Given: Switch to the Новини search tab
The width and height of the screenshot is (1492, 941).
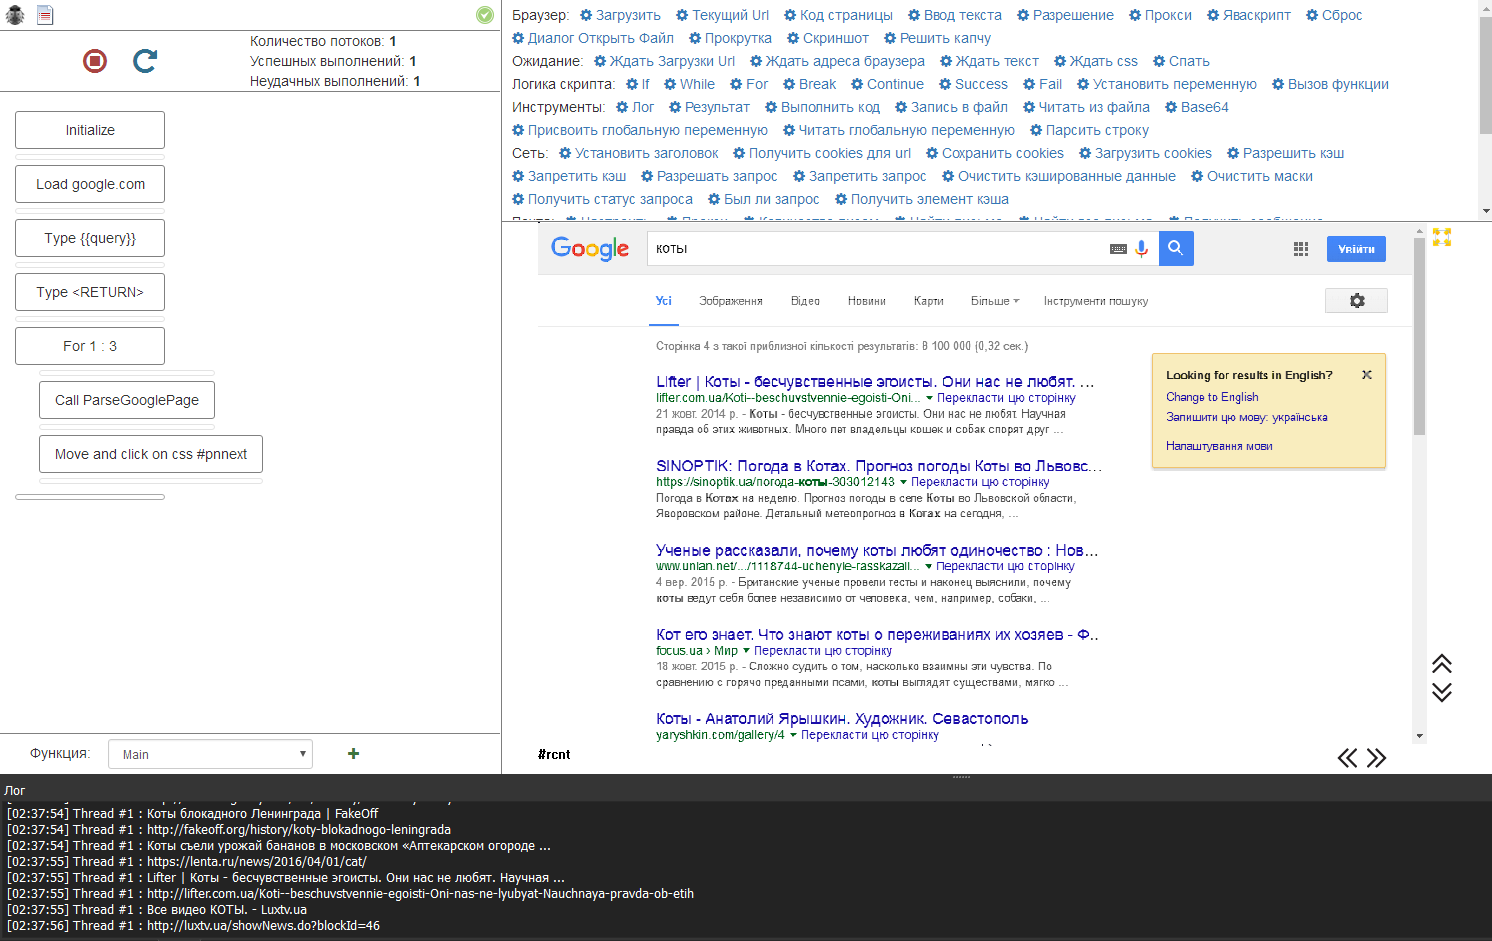Looking at the screenshot, I should [x=866, y=301].
